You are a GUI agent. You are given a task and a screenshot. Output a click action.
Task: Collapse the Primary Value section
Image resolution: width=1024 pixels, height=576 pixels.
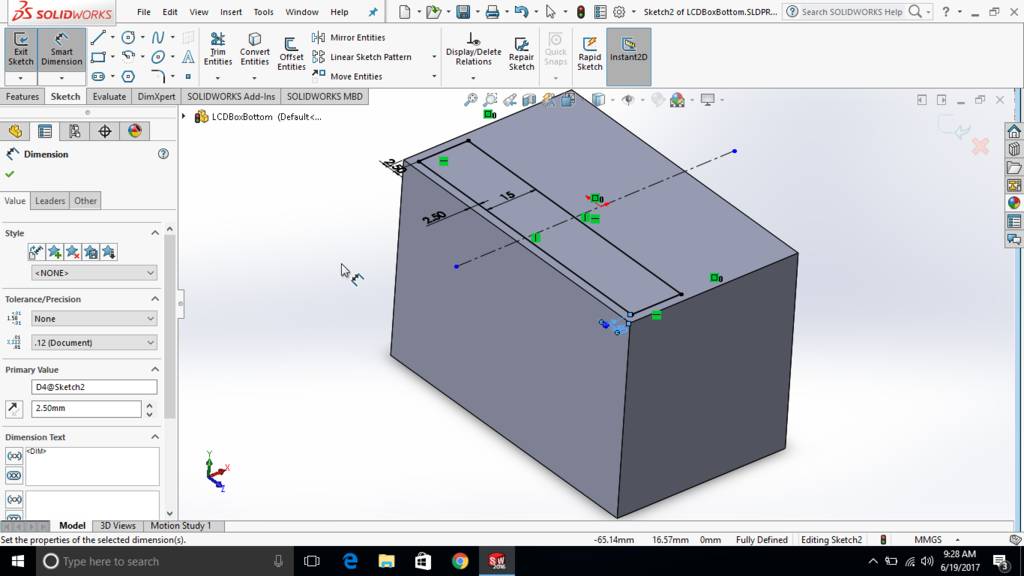[x=155, y=370]
